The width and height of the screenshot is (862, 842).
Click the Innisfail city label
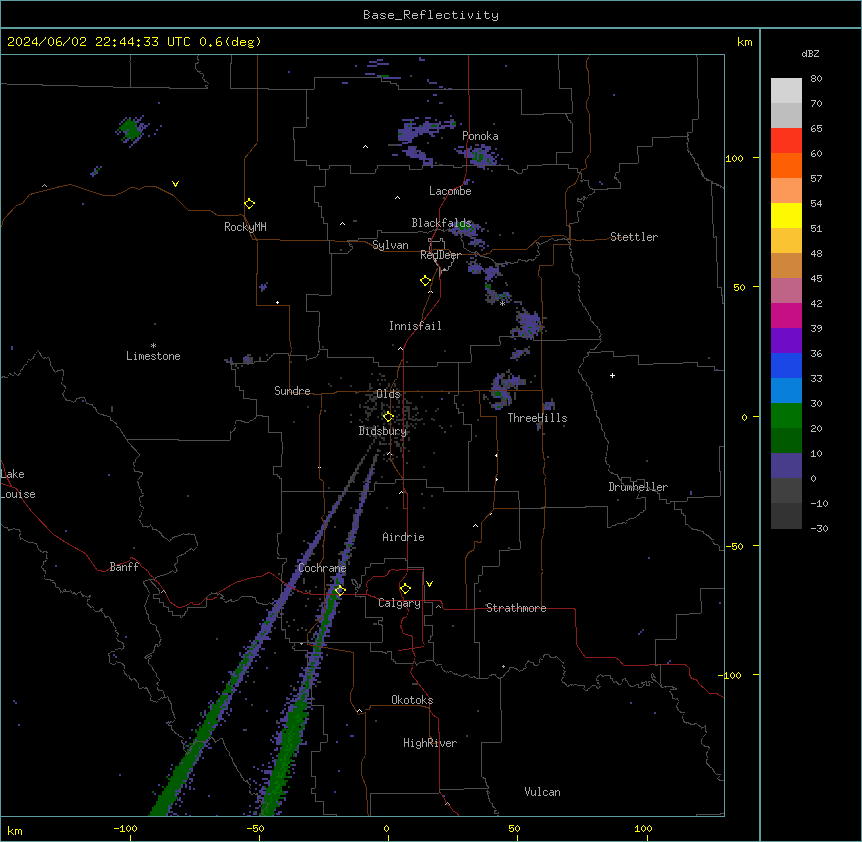pyautogui.click(x=415, y=326)
